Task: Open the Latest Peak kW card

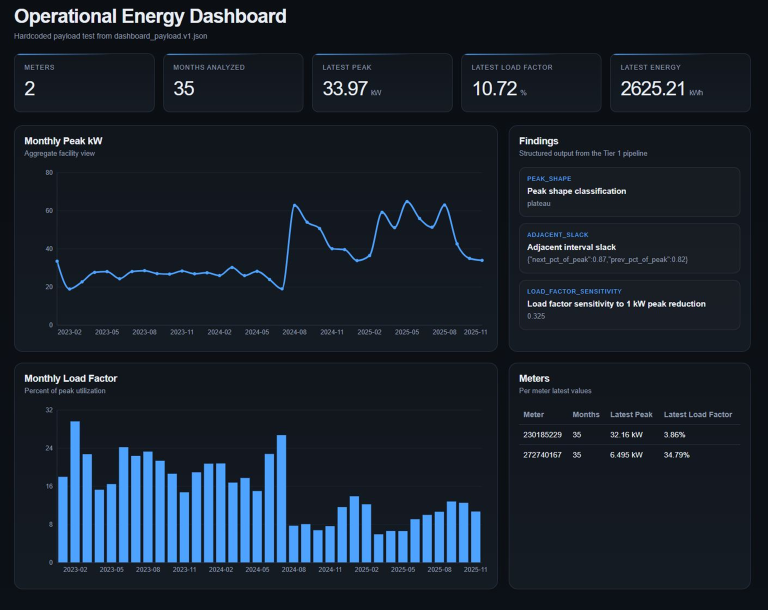Action: click(x=382, y=82)
